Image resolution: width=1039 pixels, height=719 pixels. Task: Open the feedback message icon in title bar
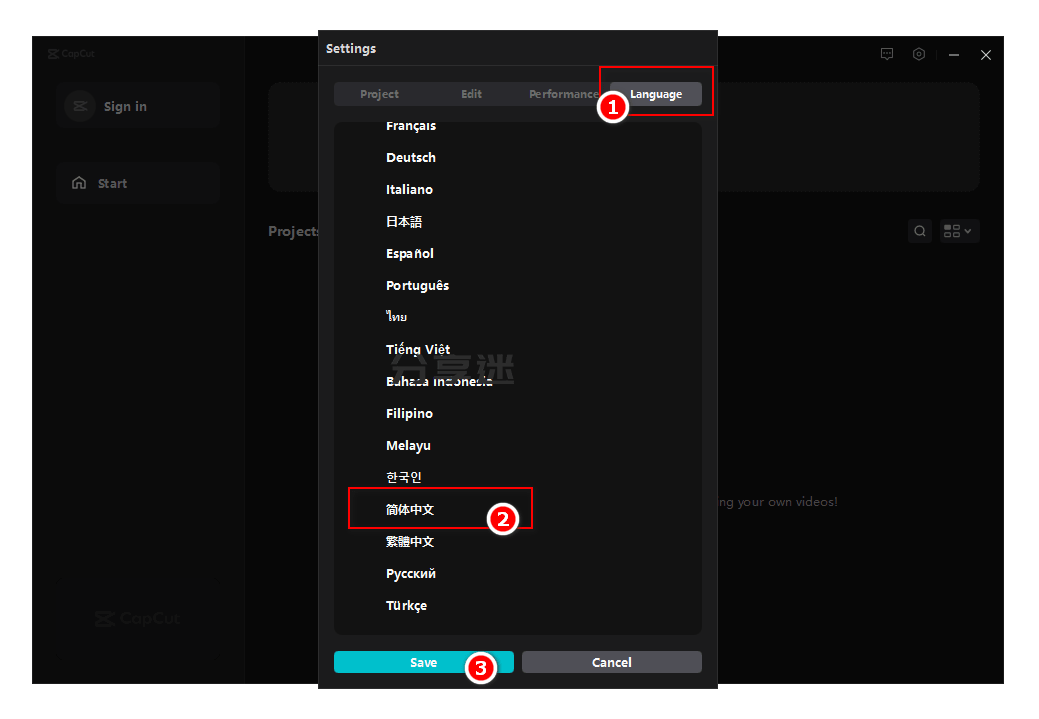click(x=887, y=54)
